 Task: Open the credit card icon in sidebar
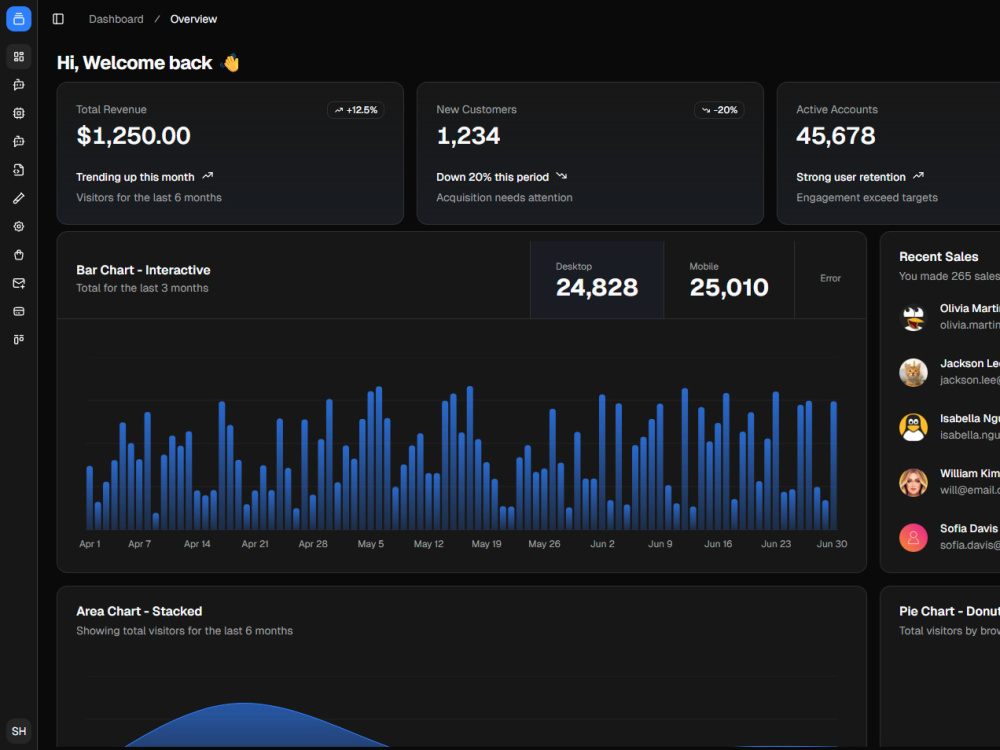click(18, 311)
